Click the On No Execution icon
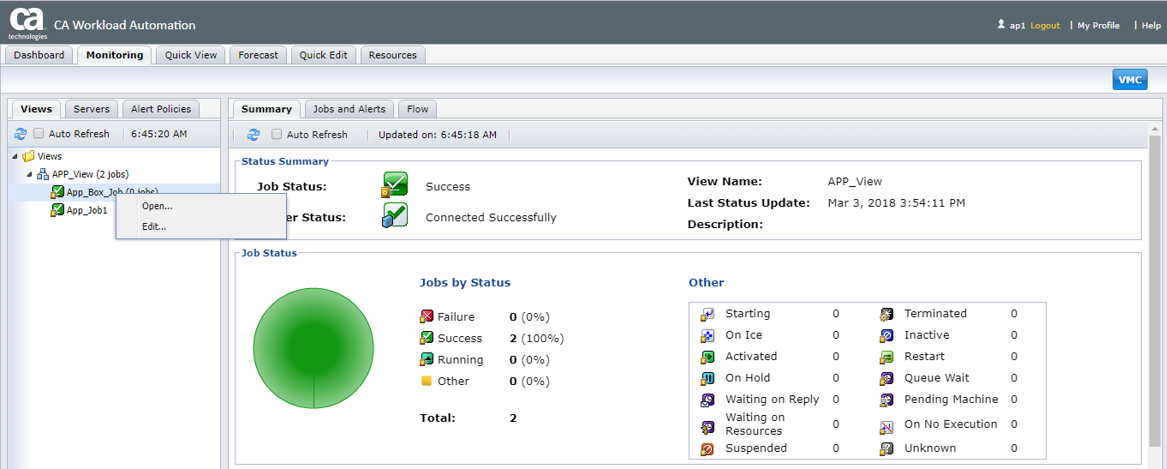 [886, 427]
